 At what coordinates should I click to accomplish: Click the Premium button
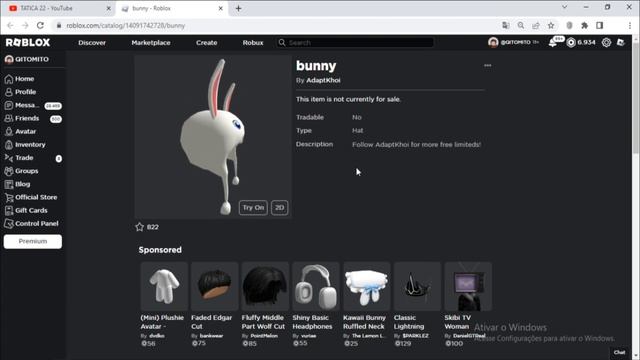point(33,241)
